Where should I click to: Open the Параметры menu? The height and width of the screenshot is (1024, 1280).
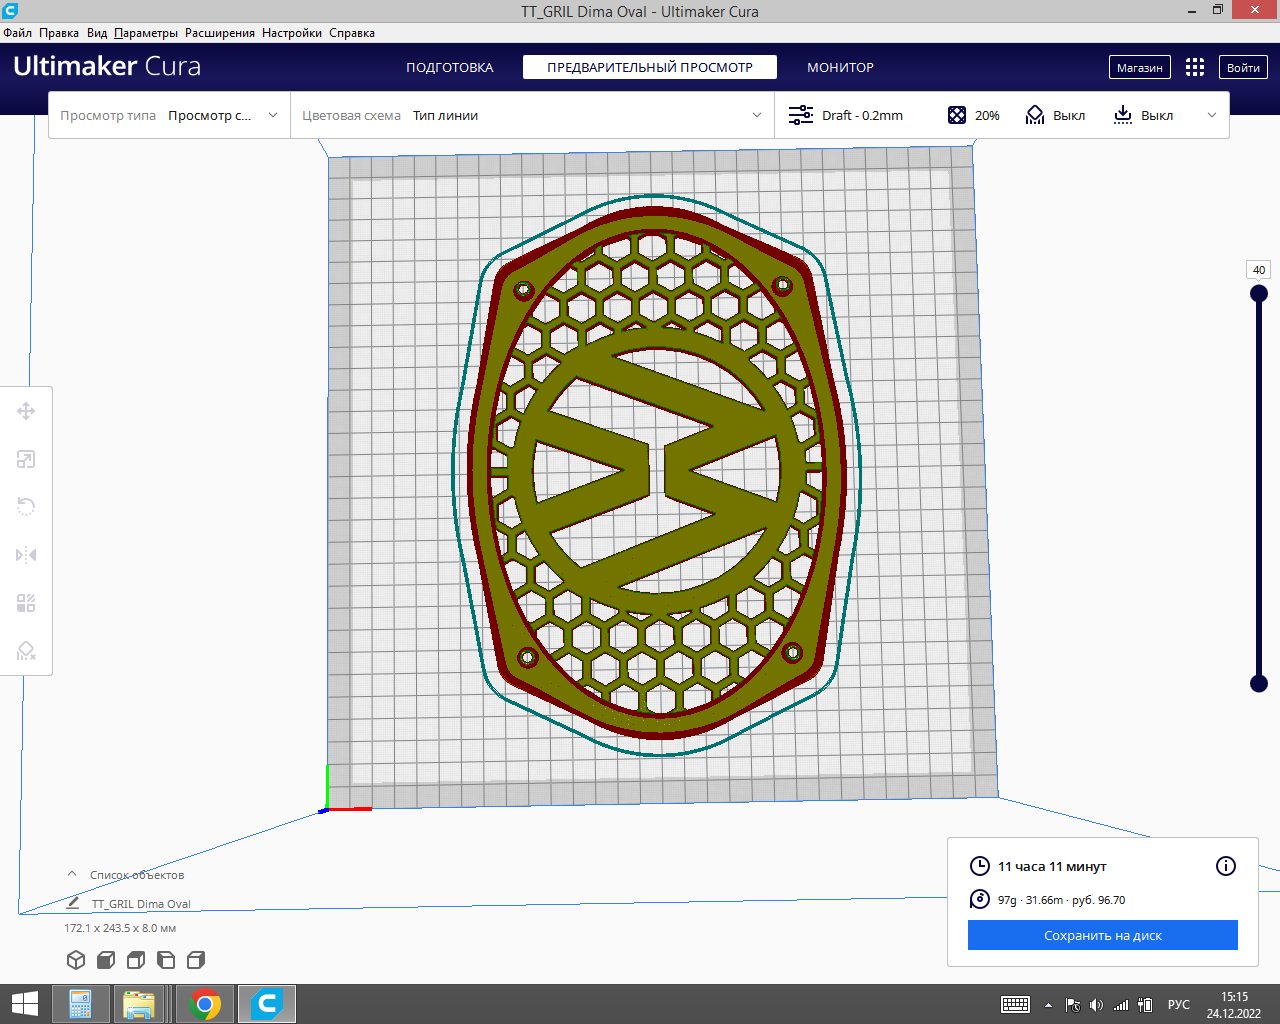coord(146,33)
